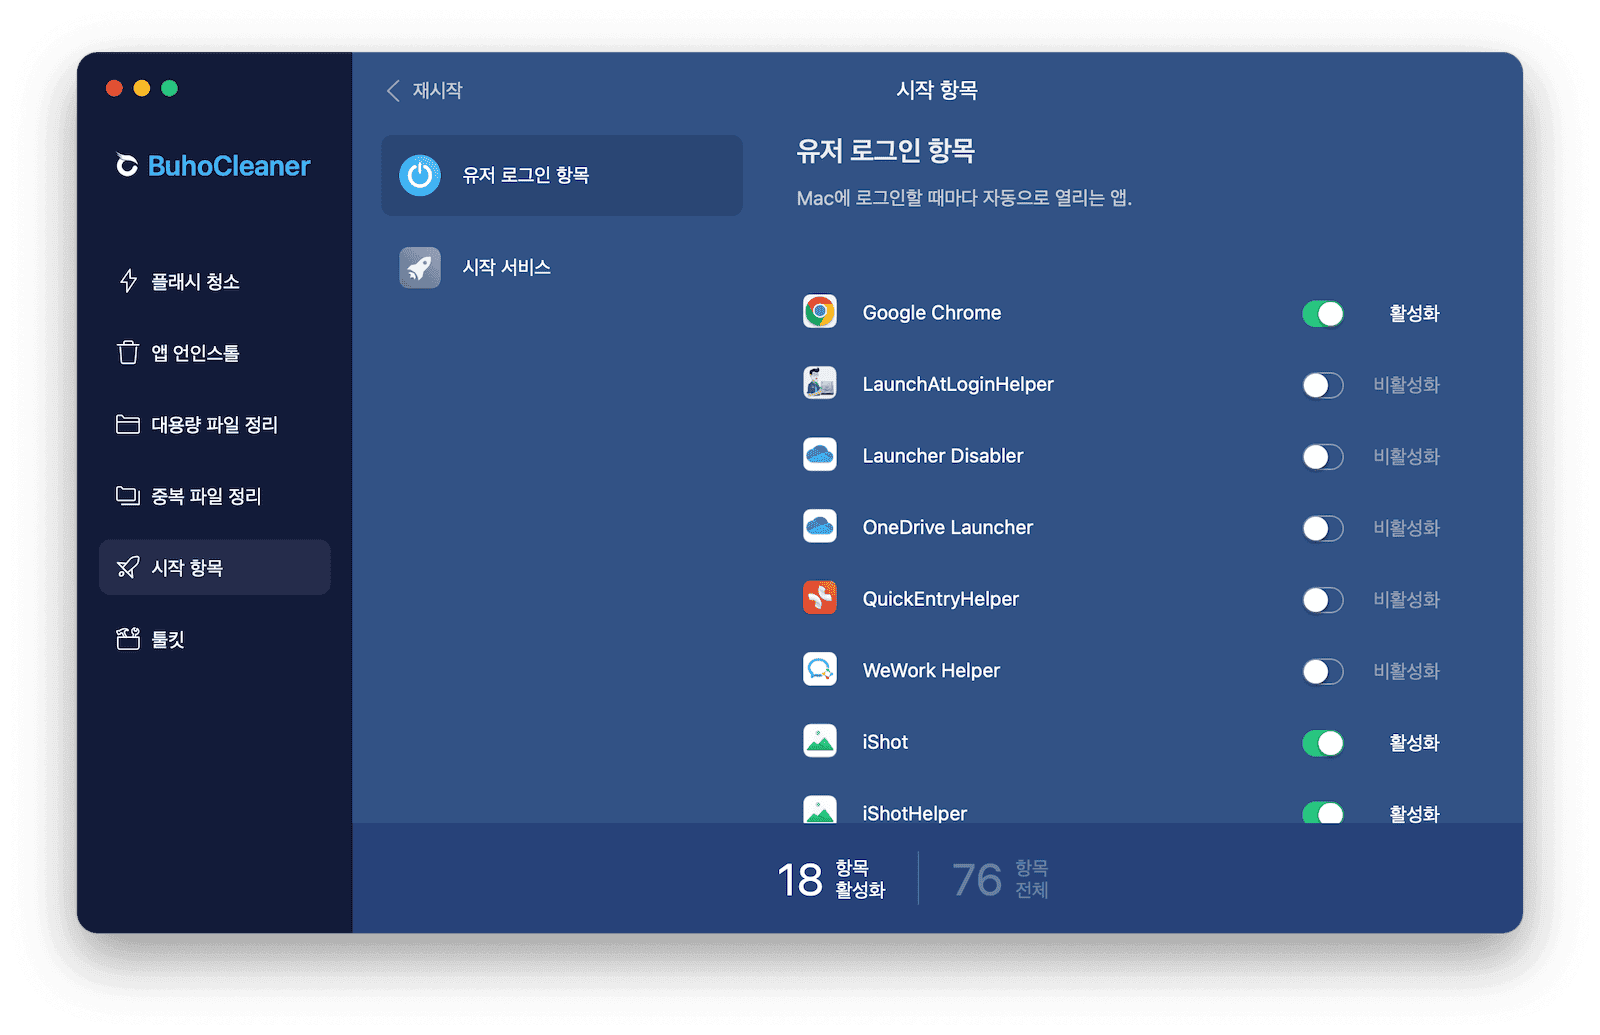Click the 76 항목 전체 counter
This screenshot has width=1600, height=1035.
[x=1000, y=879]
